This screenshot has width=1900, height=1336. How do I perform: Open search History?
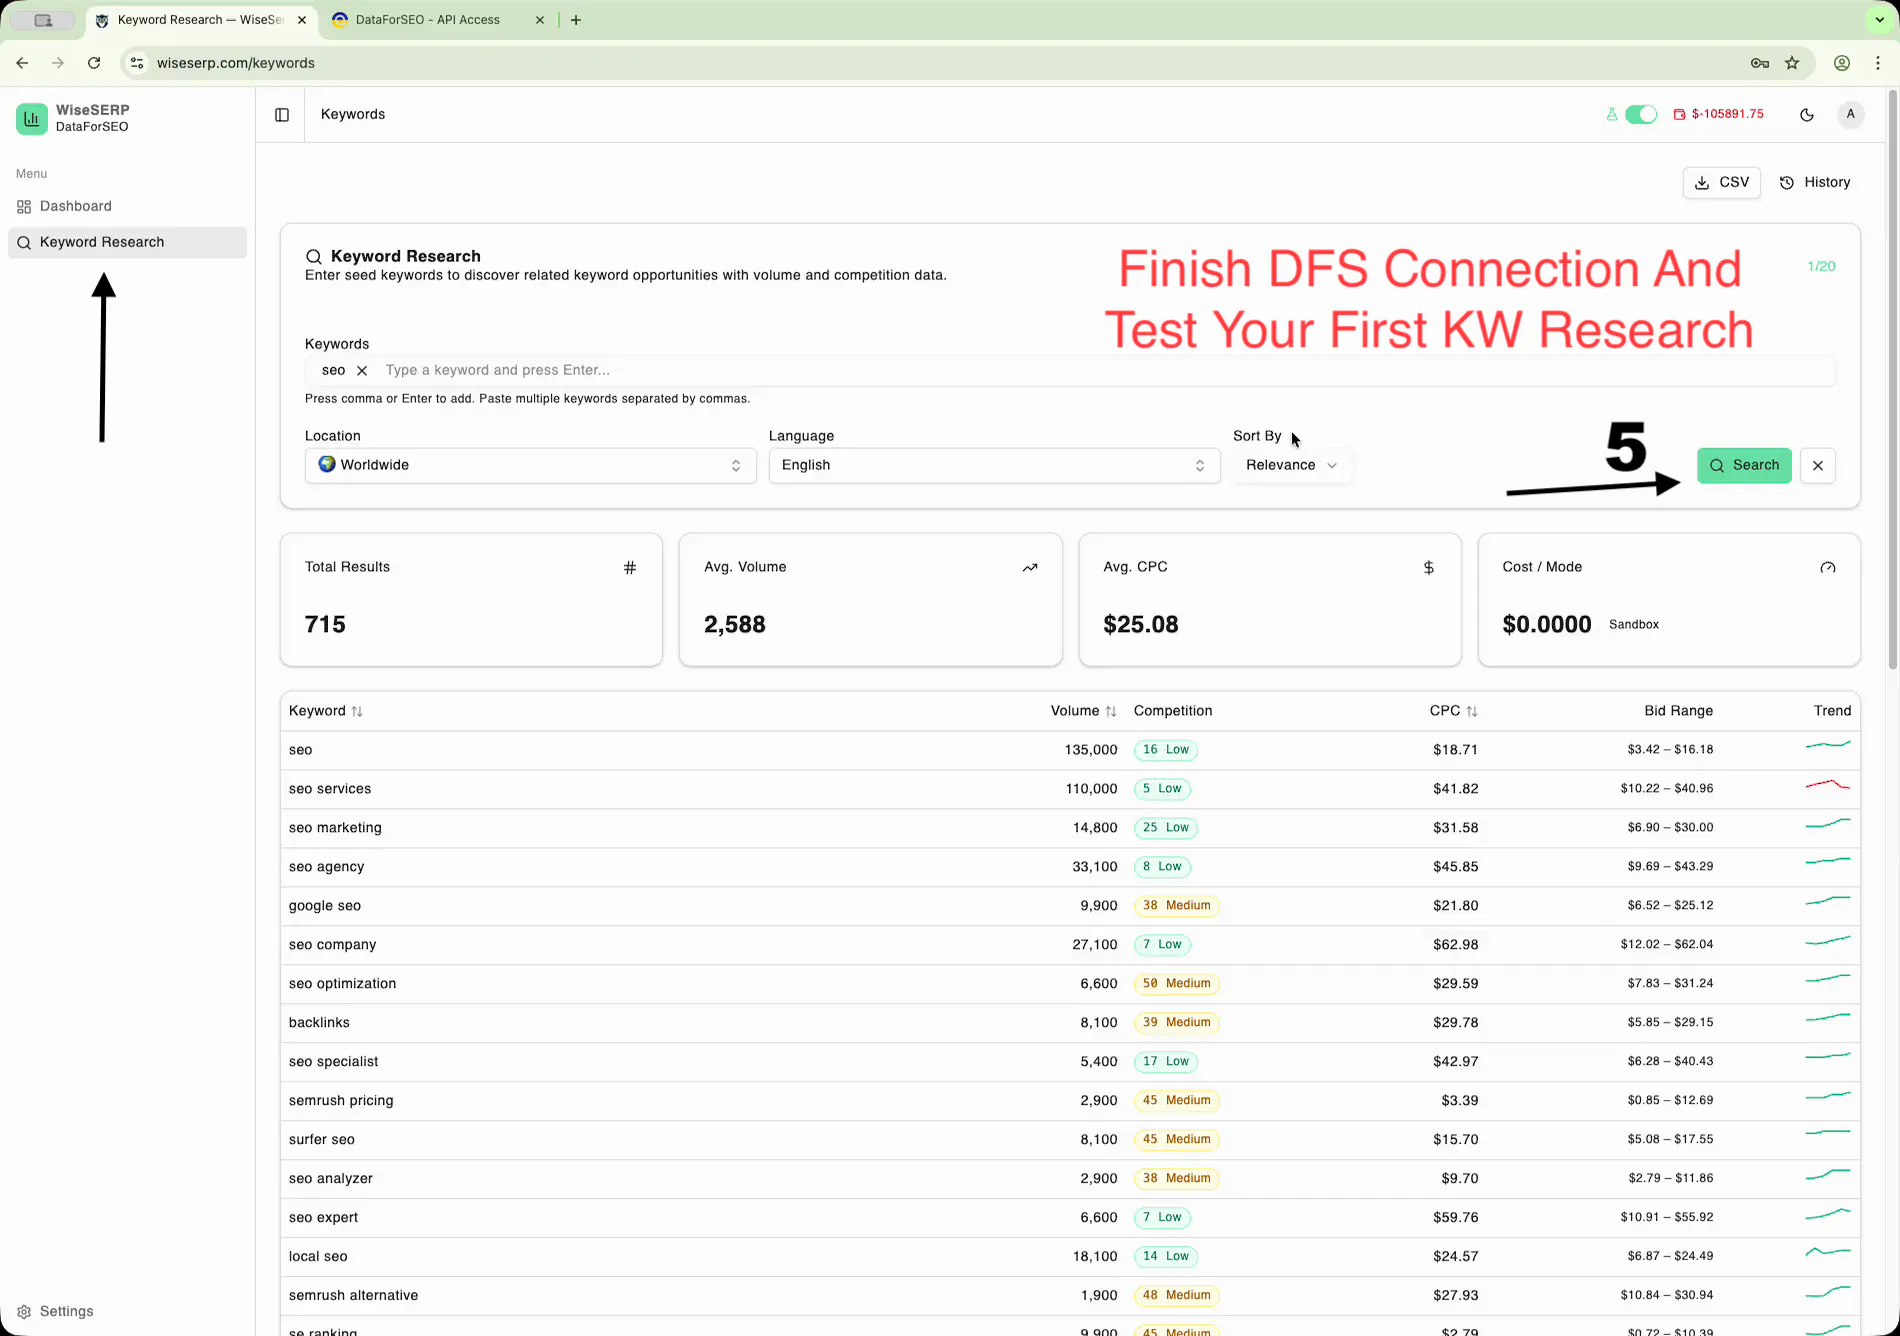click(x=1815, y=182)
